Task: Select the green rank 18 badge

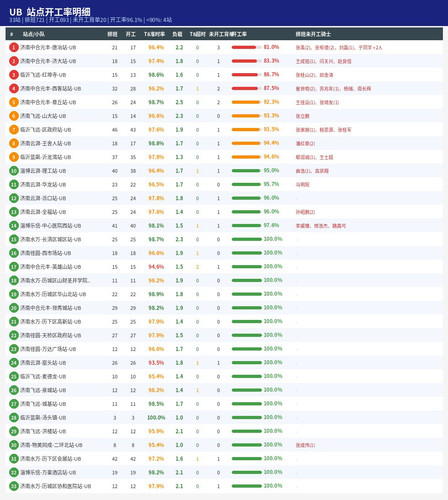Action: pyautogui.click(x=14, y=281)
